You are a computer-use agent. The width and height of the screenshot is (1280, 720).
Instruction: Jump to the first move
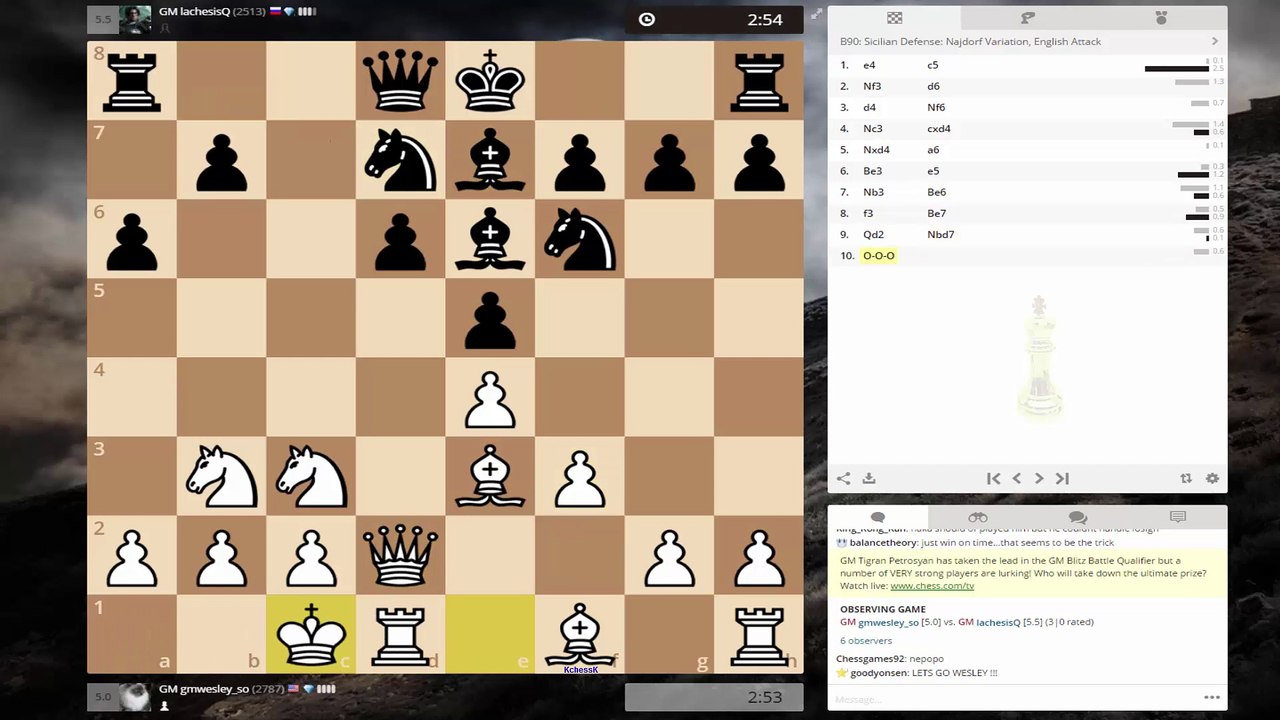993,479
